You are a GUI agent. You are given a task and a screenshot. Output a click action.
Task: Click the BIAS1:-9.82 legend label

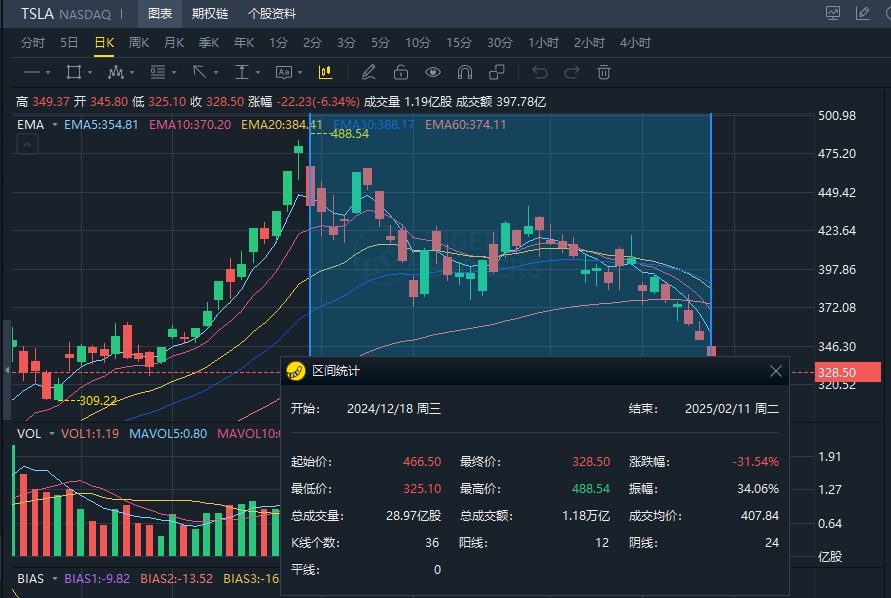pos(97,579)
